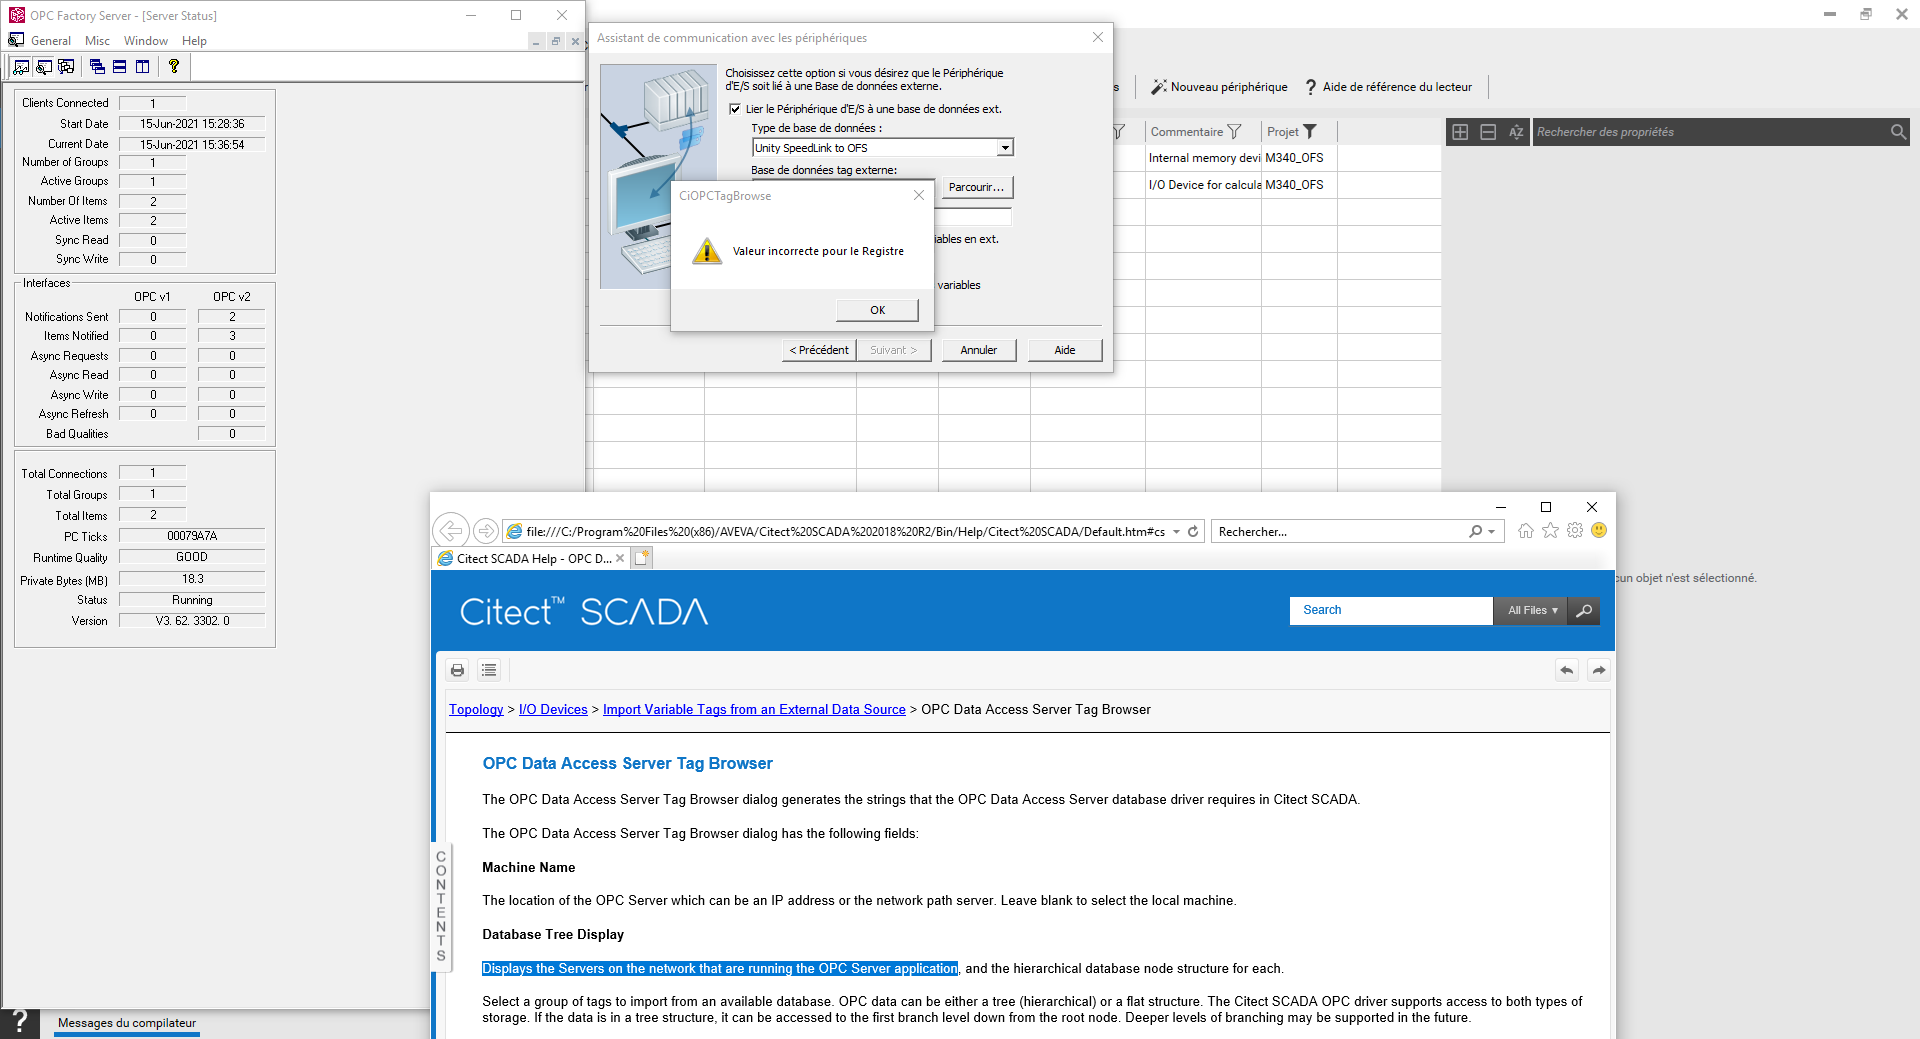
Task: Open the 'I/O Devices' breadcrumb link
Action: (553, 710)
